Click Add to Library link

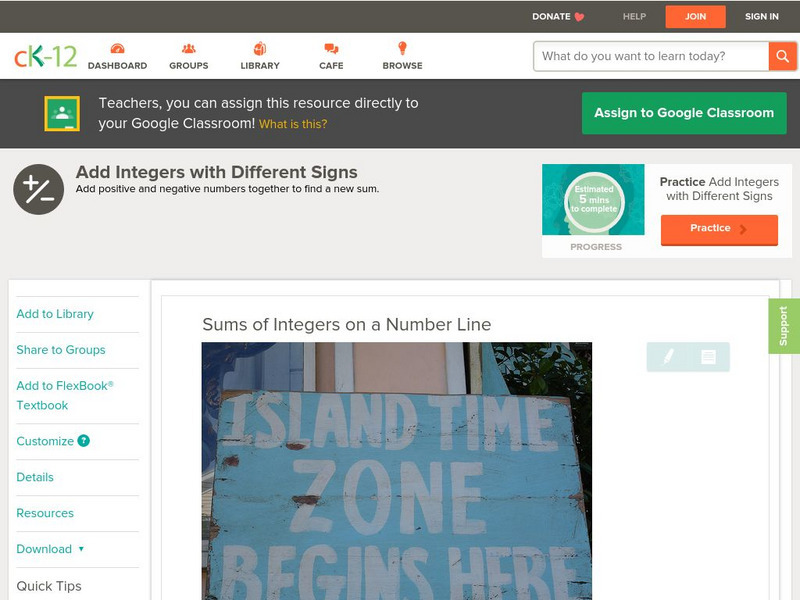click(x=55, y=314)
